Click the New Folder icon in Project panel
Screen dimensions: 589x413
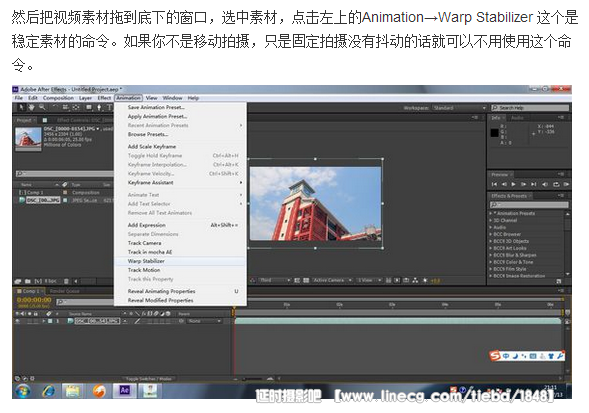27,281
